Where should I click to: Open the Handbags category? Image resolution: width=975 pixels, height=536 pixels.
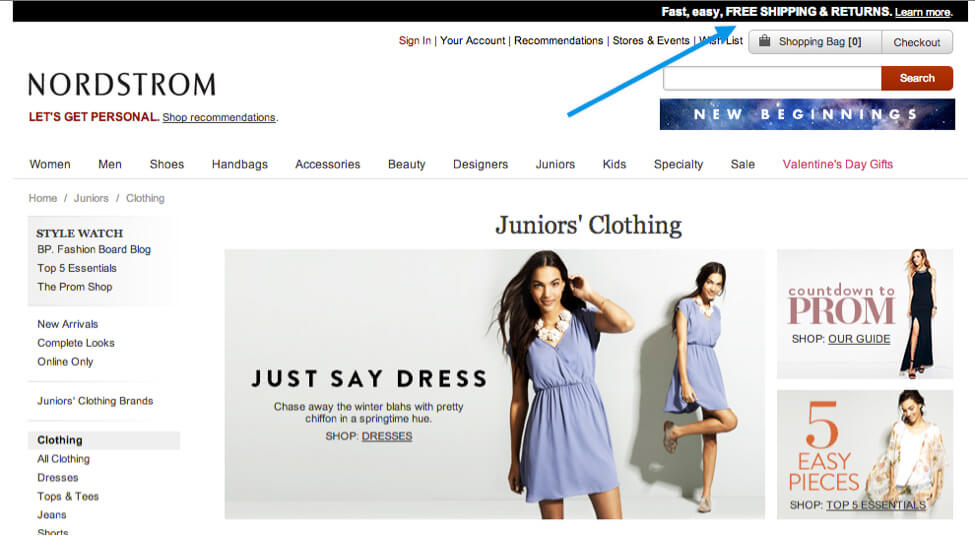point(240,164)
